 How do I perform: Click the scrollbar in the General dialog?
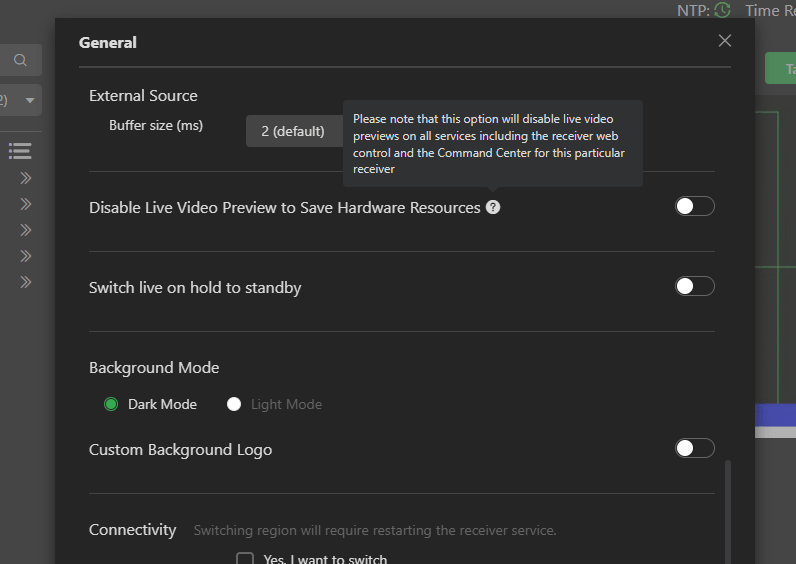pos(728,512)
